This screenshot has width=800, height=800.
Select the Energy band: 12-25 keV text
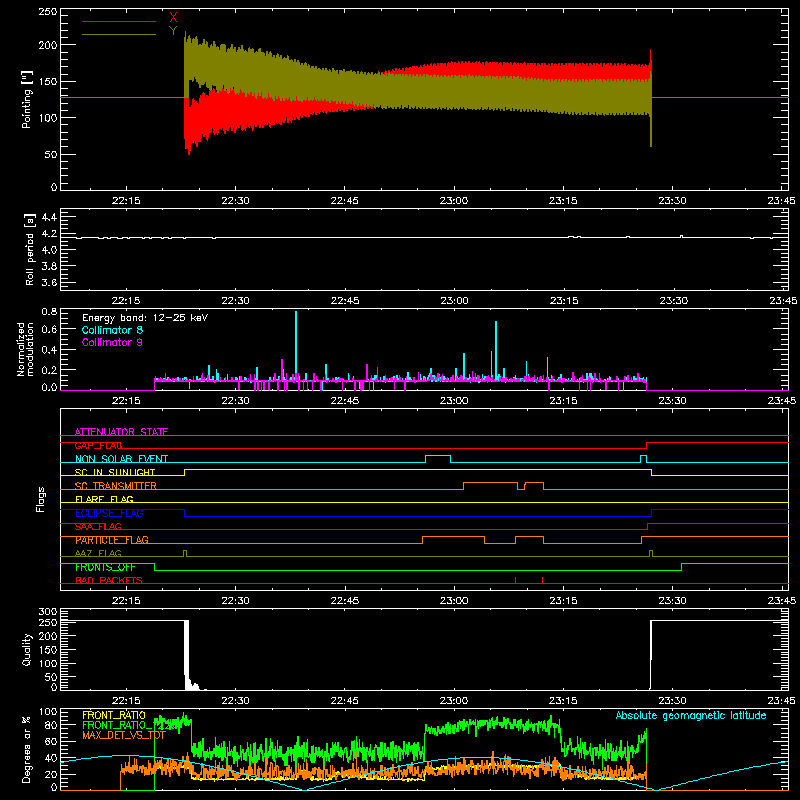click(145, 318)
